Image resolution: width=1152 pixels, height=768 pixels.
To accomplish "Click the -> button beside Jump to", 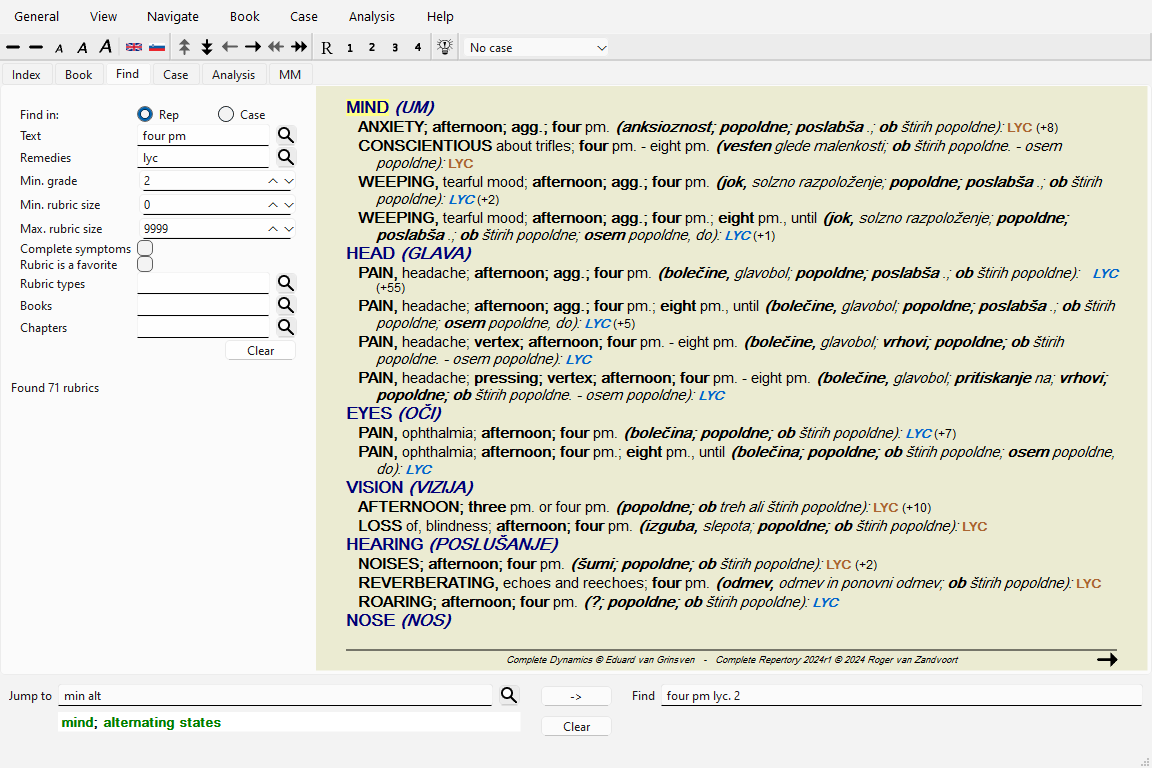I will (576, 696).
